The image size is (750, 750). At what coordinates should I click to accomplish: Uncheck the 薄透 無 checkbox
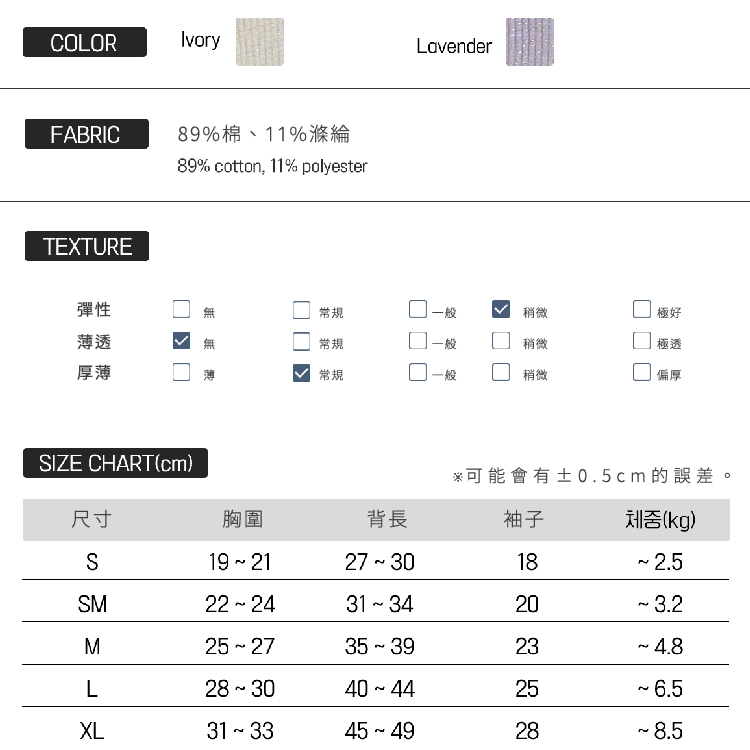[x=181, y=341]
